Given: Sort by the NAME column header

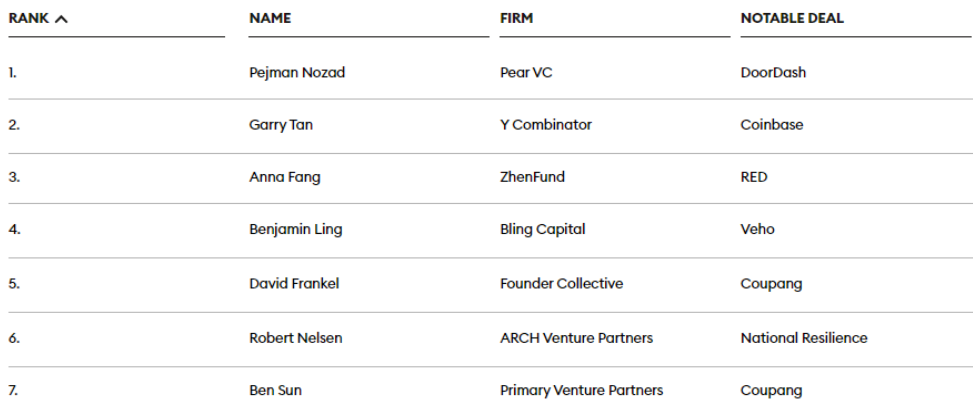Looking at the screenshot, I should (270, 19).
